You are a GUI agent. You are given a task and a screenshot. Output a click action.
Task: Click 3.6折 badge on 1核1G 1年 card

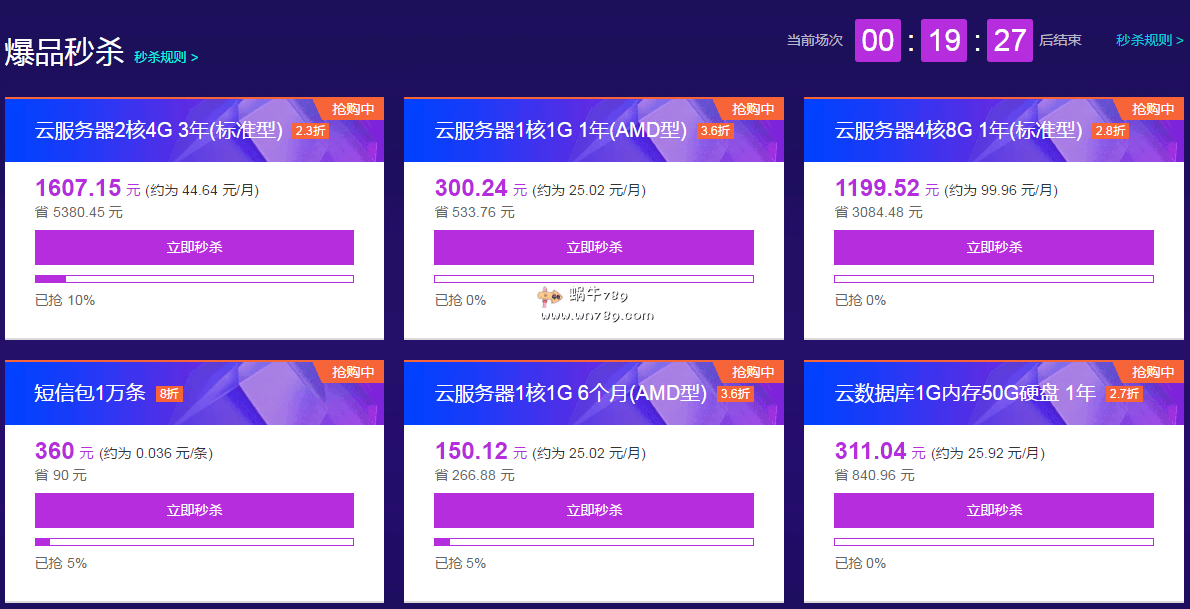[x=715, y=131]
